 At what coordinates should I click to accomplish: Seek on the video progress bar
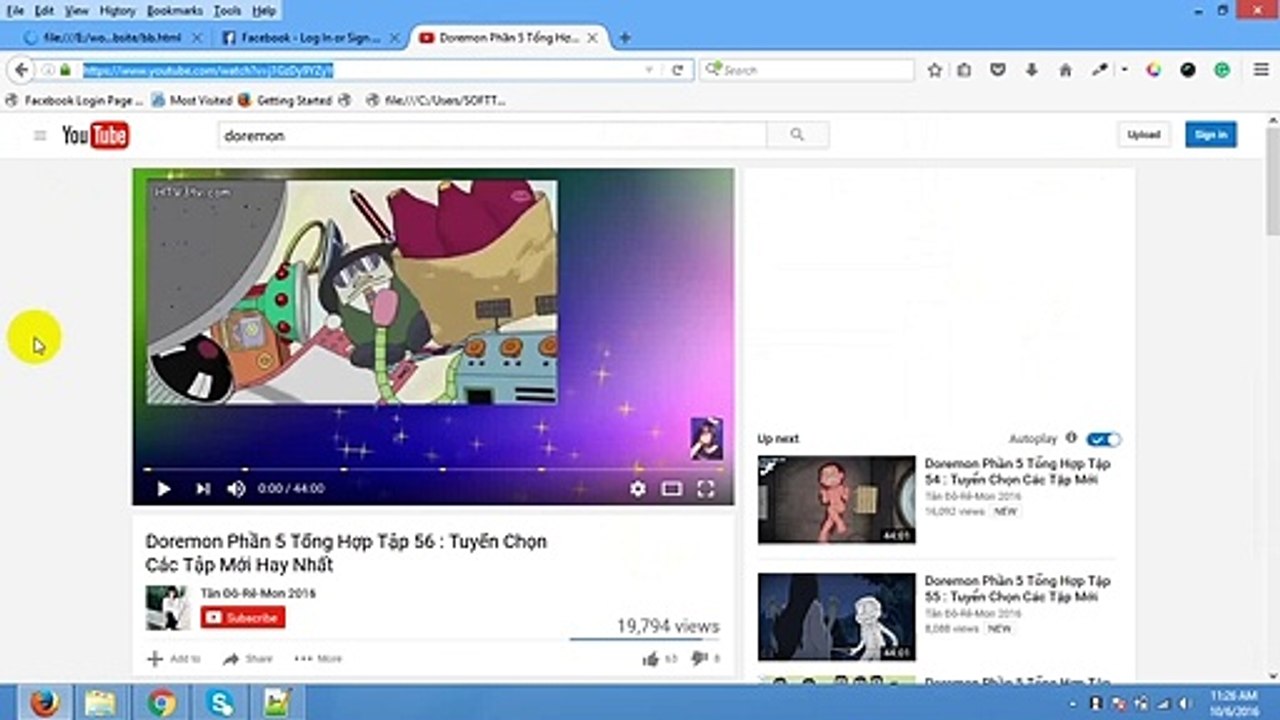coord(433,469)
